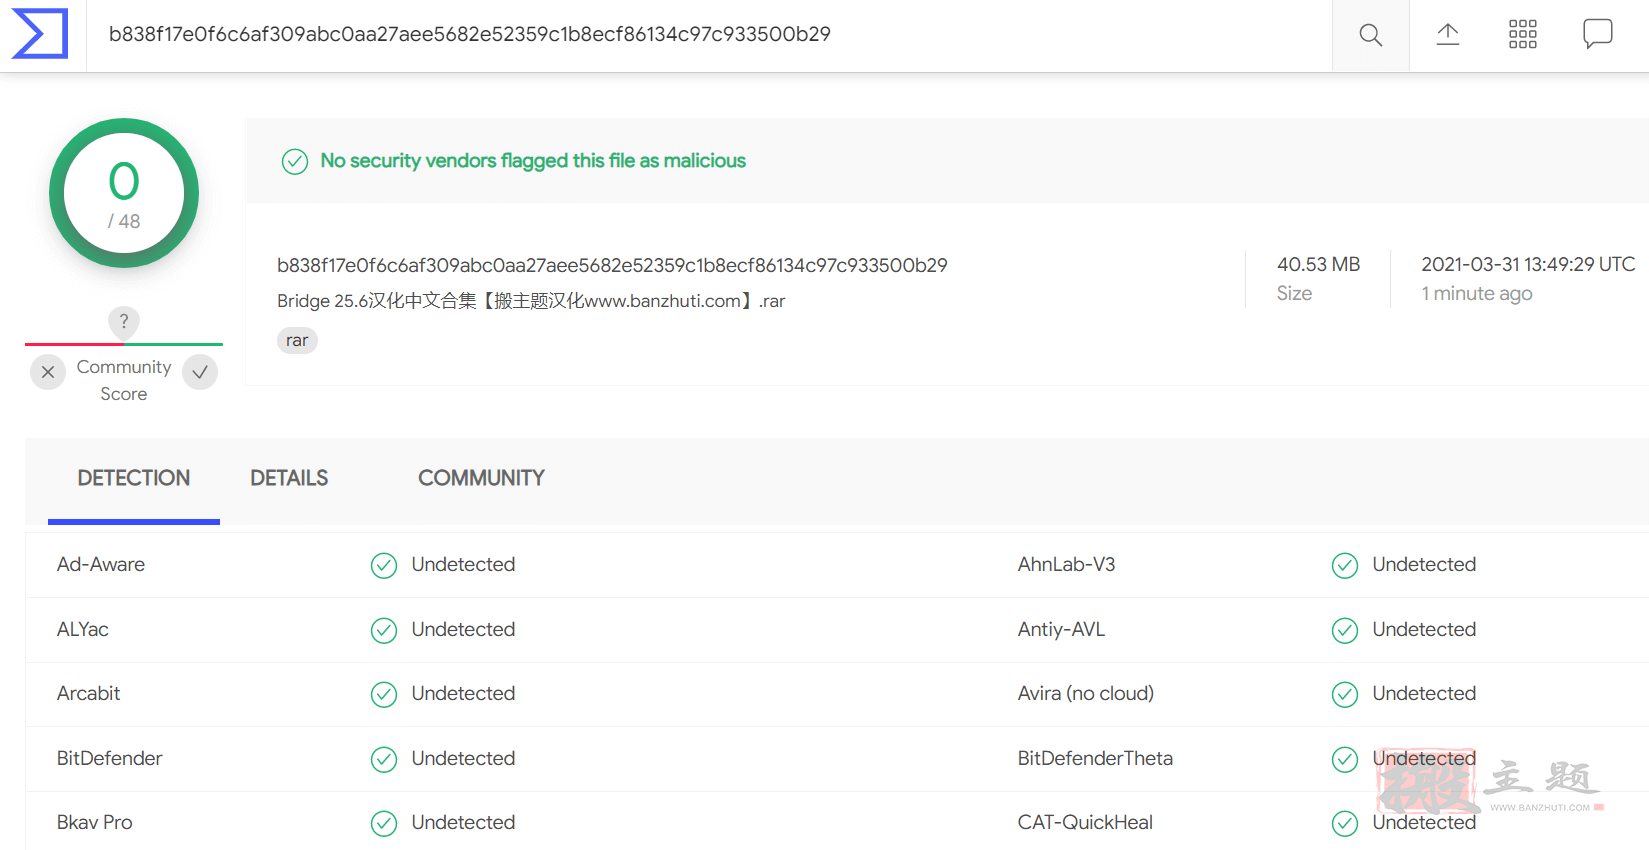This screenshot has width=1649, height=850.
Task: Click the Bkav Pro vendor name
Action: pos(94,823)
